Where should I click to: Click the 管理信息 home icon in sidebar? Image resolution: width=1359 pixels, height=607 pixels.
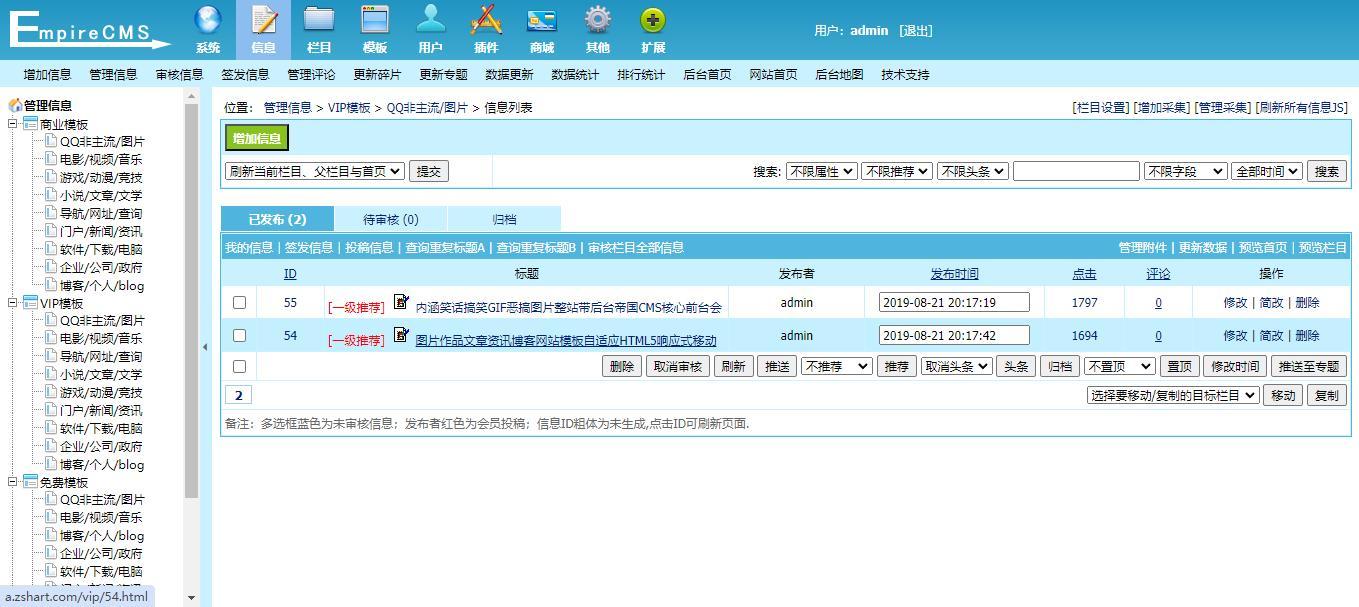(x=15, y=105)
